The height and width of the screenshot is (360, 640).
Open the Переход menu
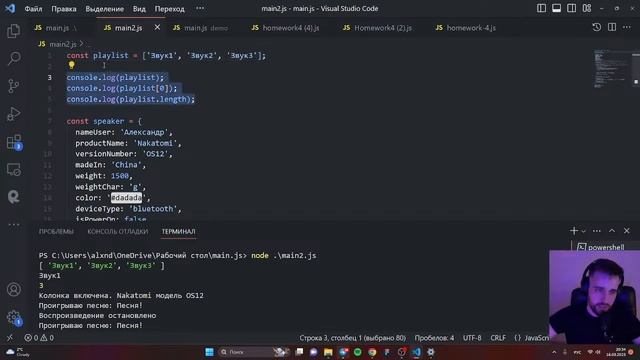(x=169, y=9)
